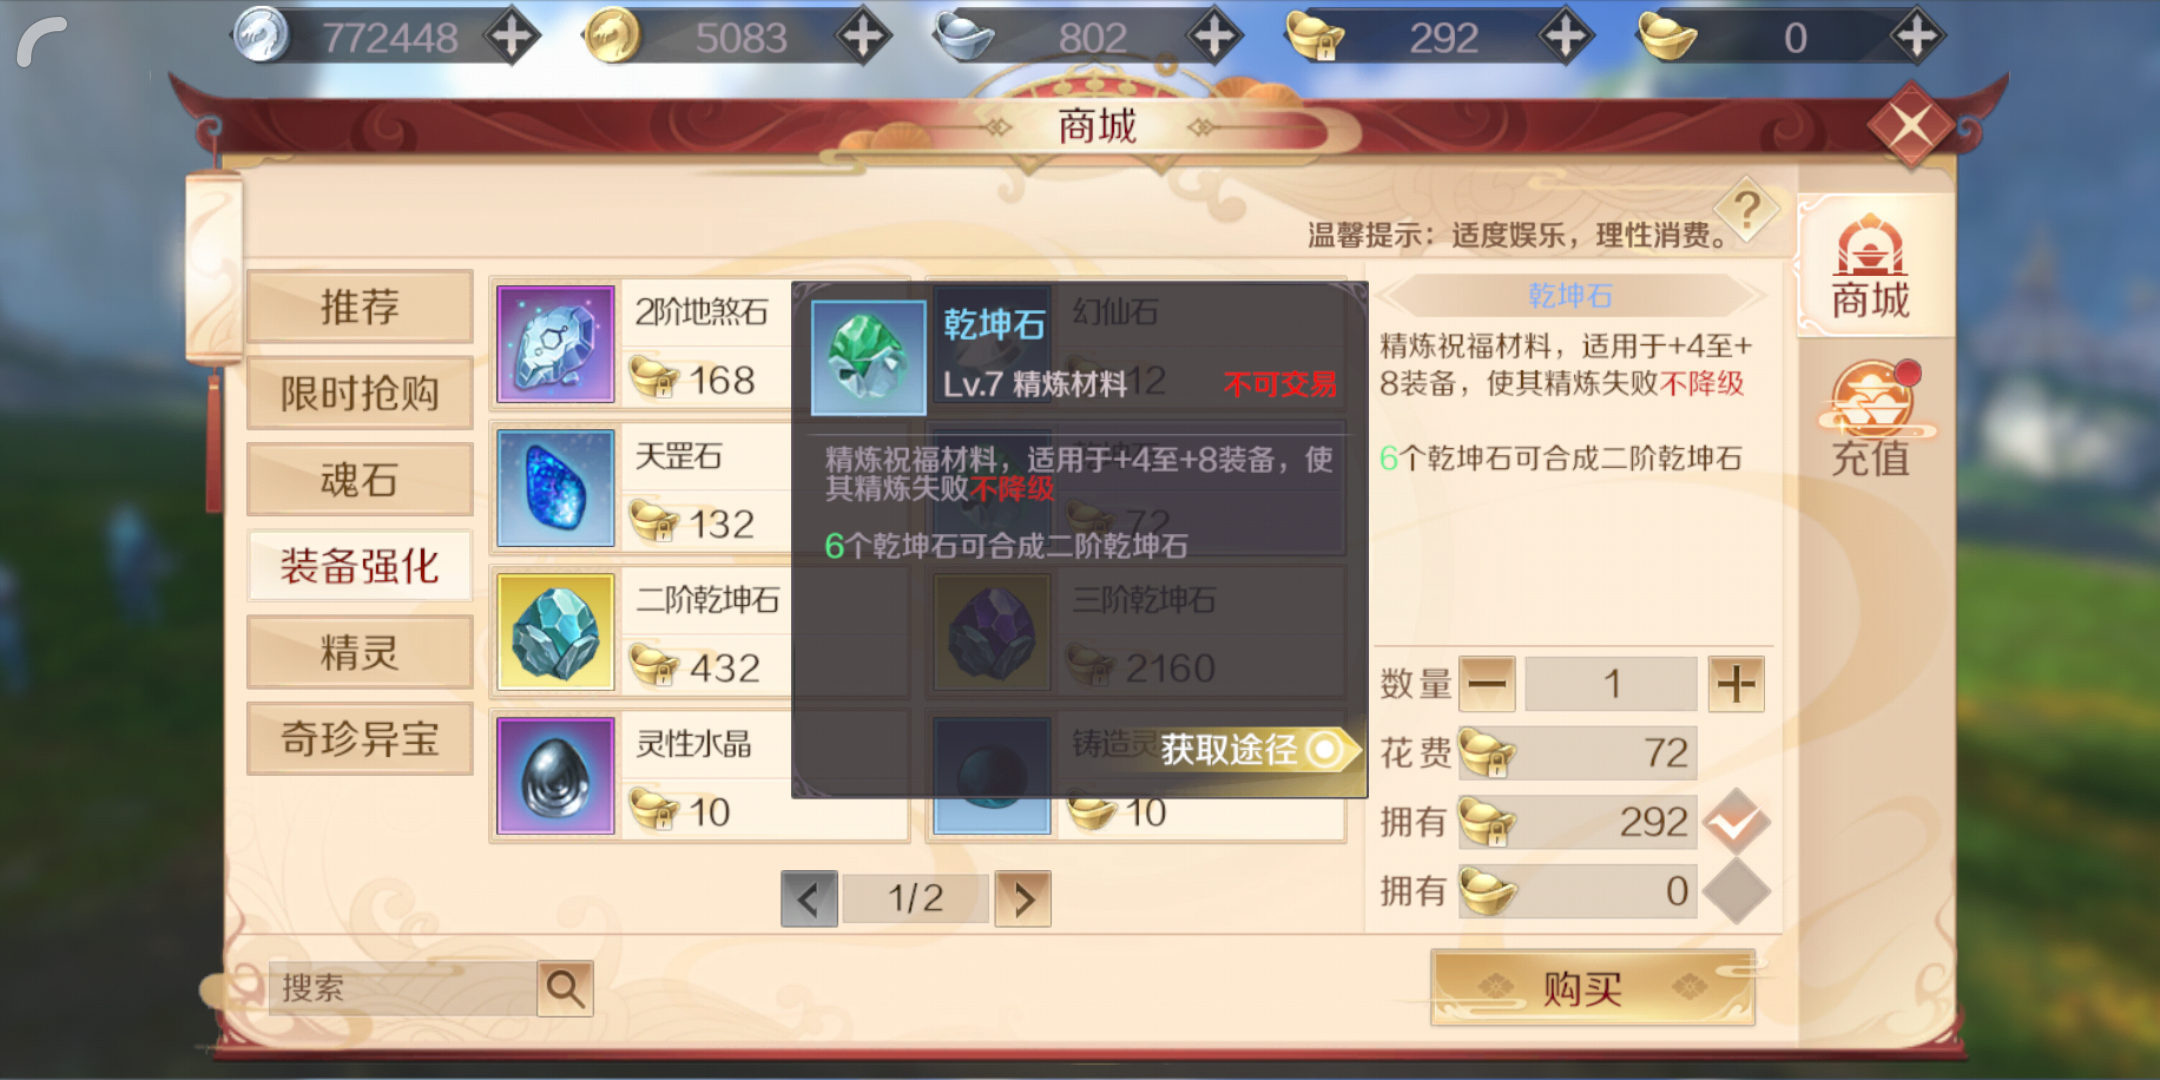Open the 充值 recharge icon

coord(1871,420)
